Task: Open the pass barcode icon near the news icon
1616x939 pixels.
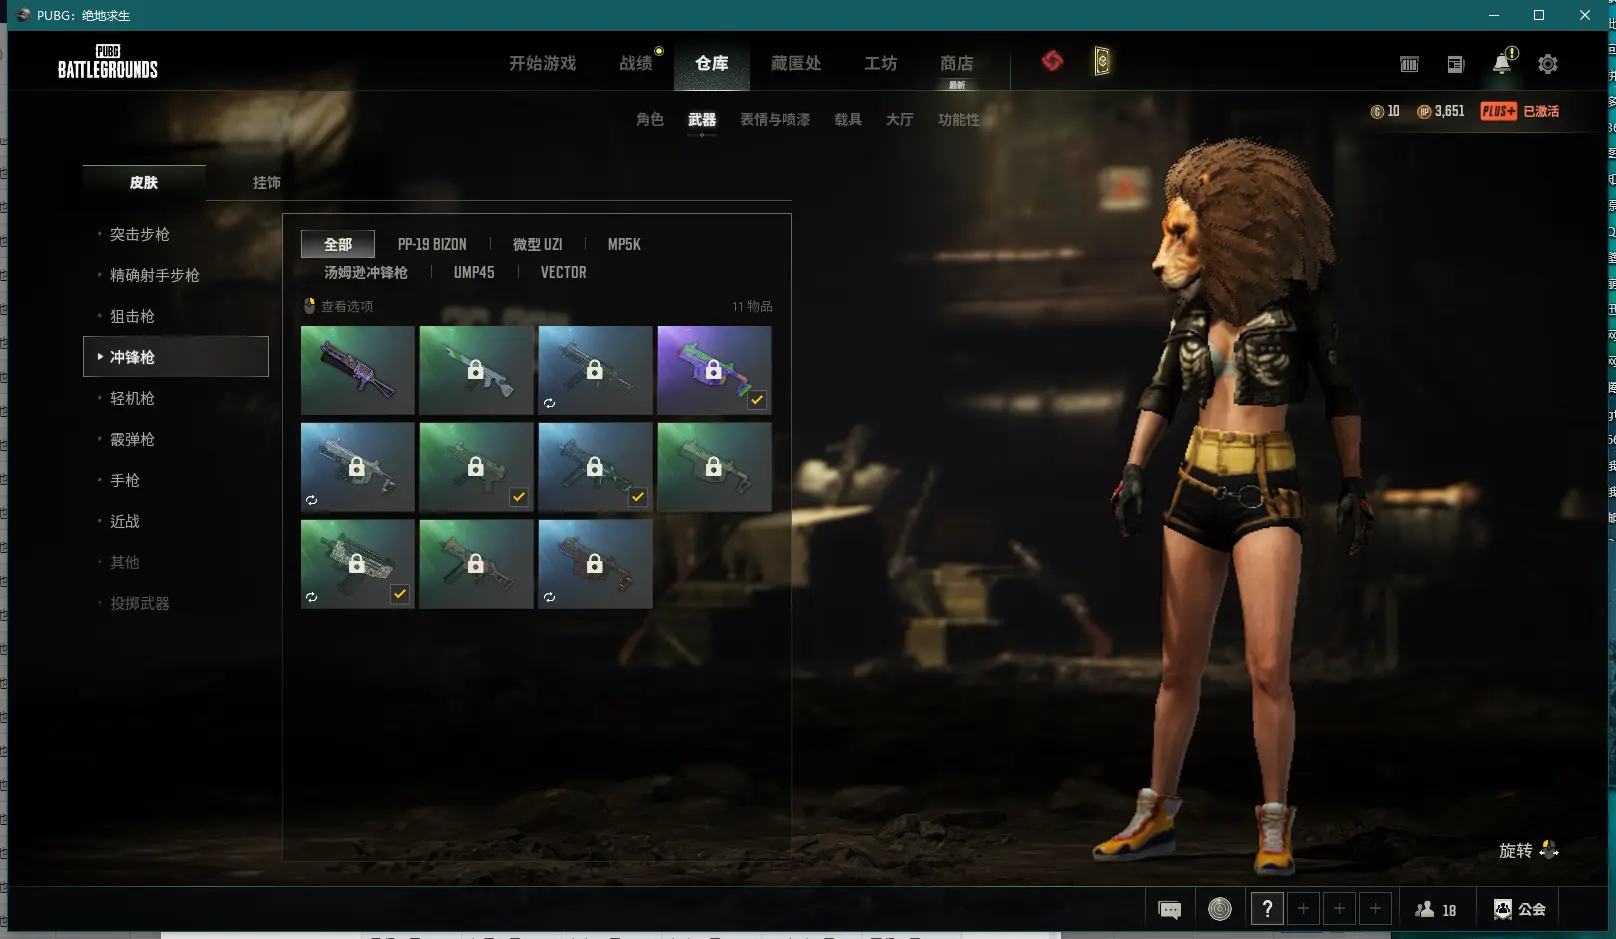Action: [1409, 64]
